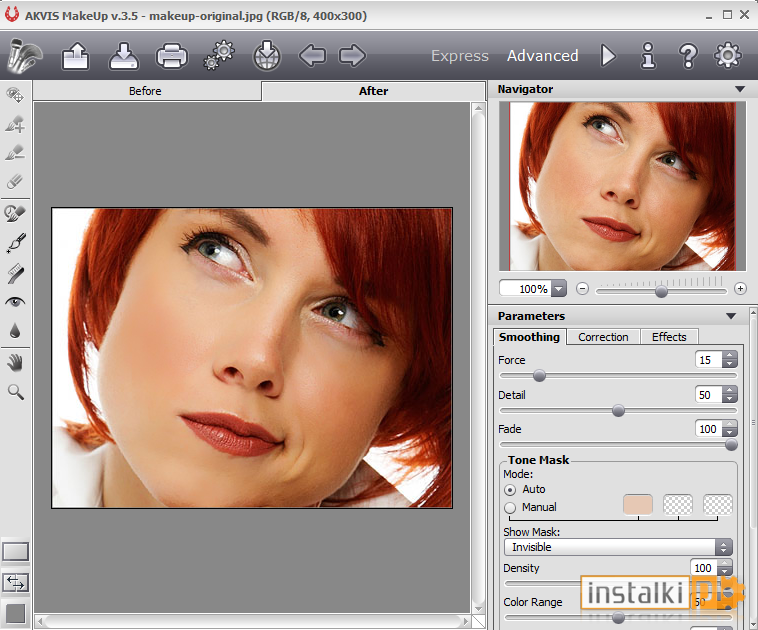This screenshot has height=630, width=758.
Task: Select the red eye removal tool
Action: click(x=15, y=302)
